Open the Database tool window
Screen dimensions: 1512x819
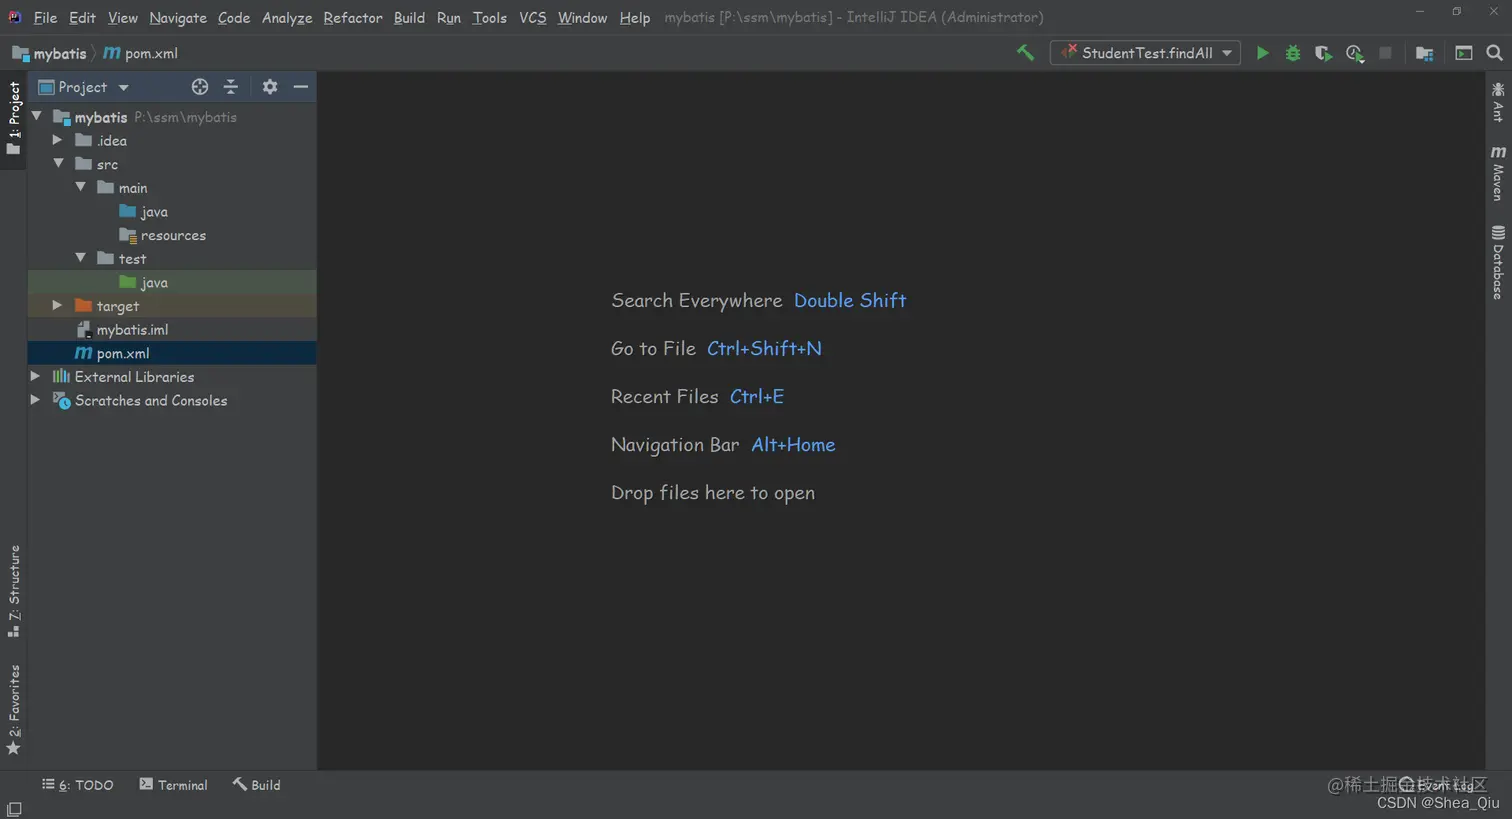(1498, 262)
